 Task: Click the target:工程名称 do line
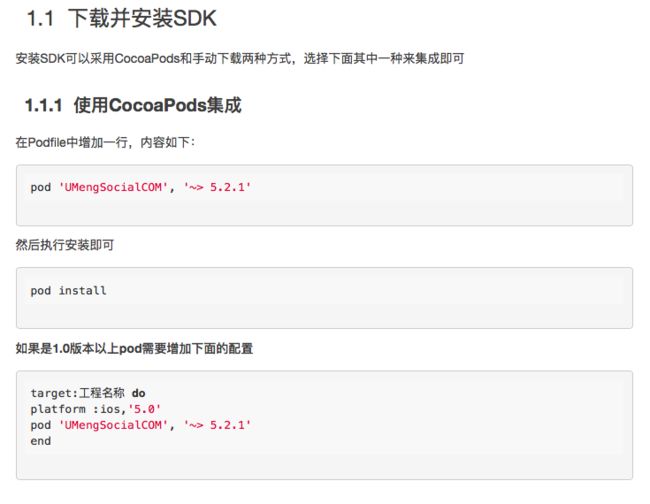(88, 393)
